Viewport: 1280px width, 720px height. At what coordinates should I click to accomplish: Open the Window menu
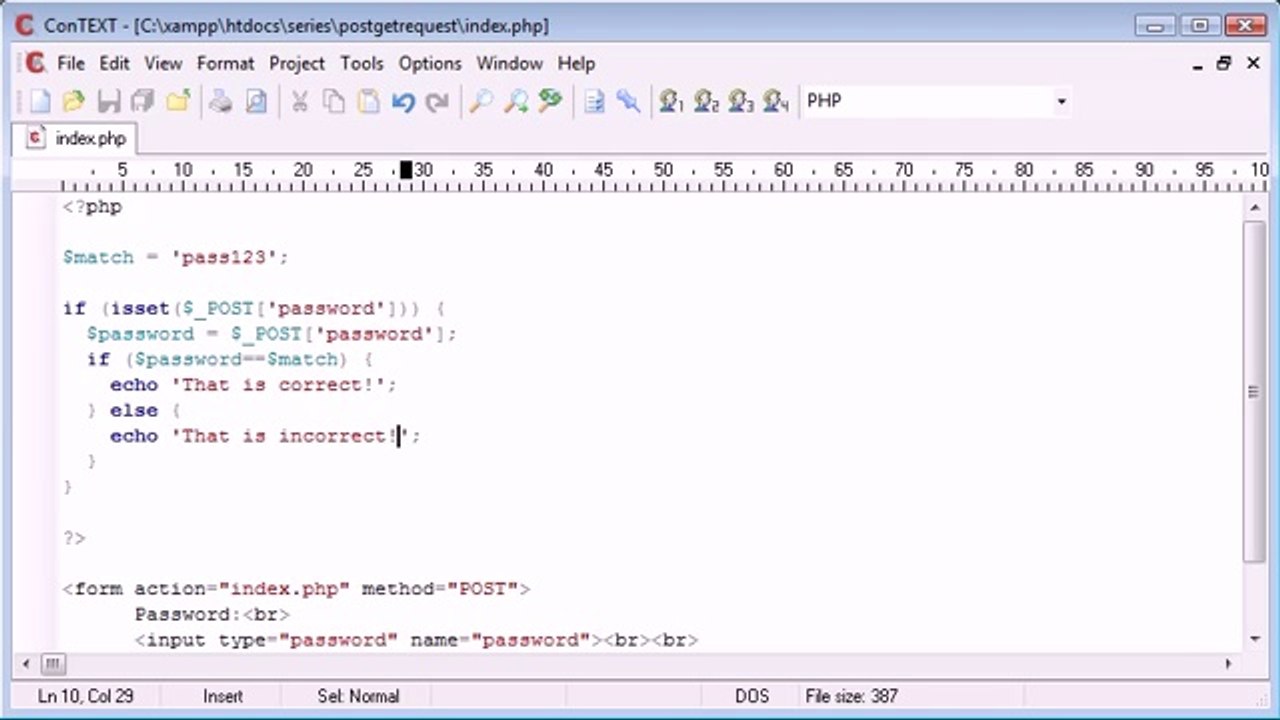click(x=509, y=63)
